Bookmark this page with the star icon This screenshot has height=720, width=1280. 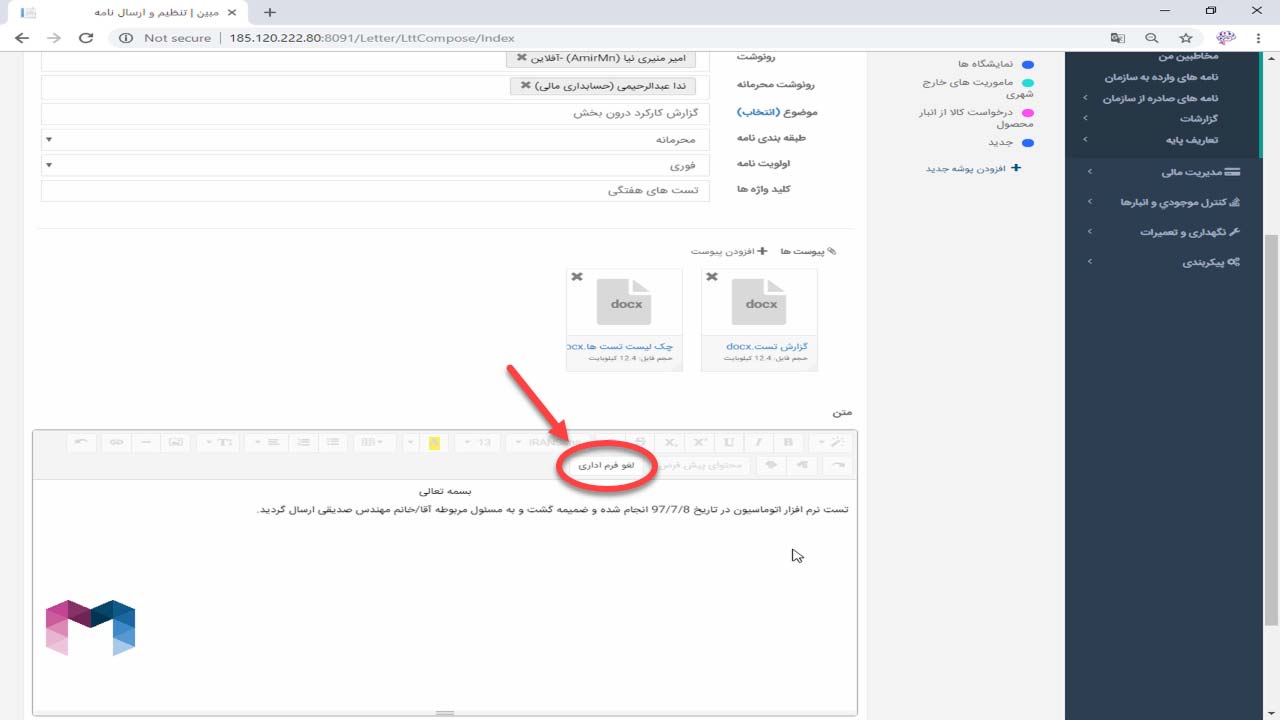tap(1186, 38)
